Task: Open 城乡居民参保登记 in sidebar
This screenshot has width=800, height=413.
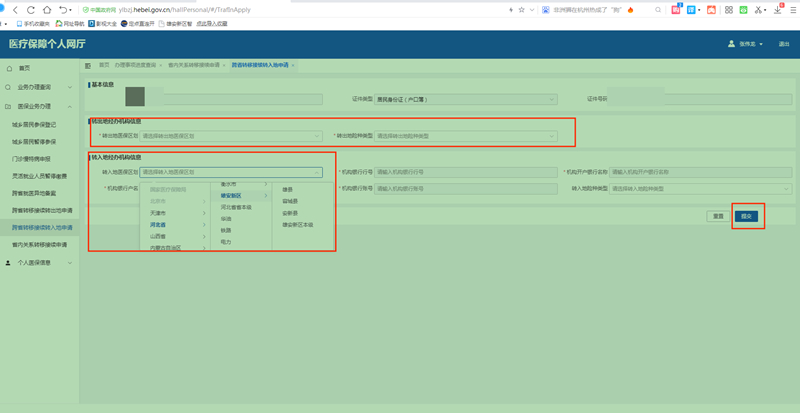Action: (34, 125)
